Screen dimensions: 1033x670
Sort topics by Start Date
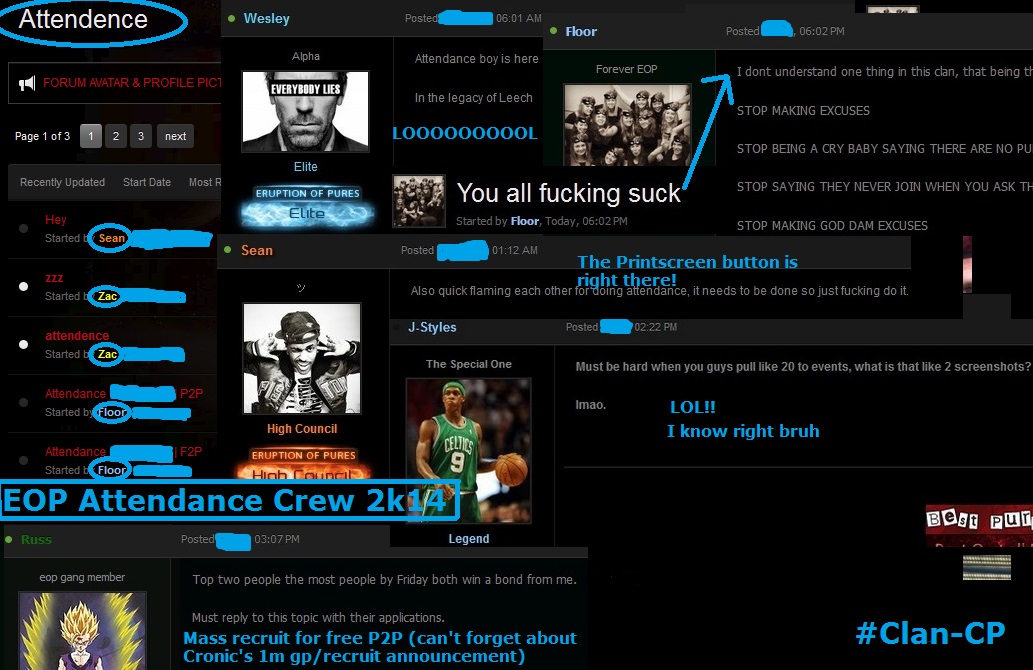[x=147, y=182]
